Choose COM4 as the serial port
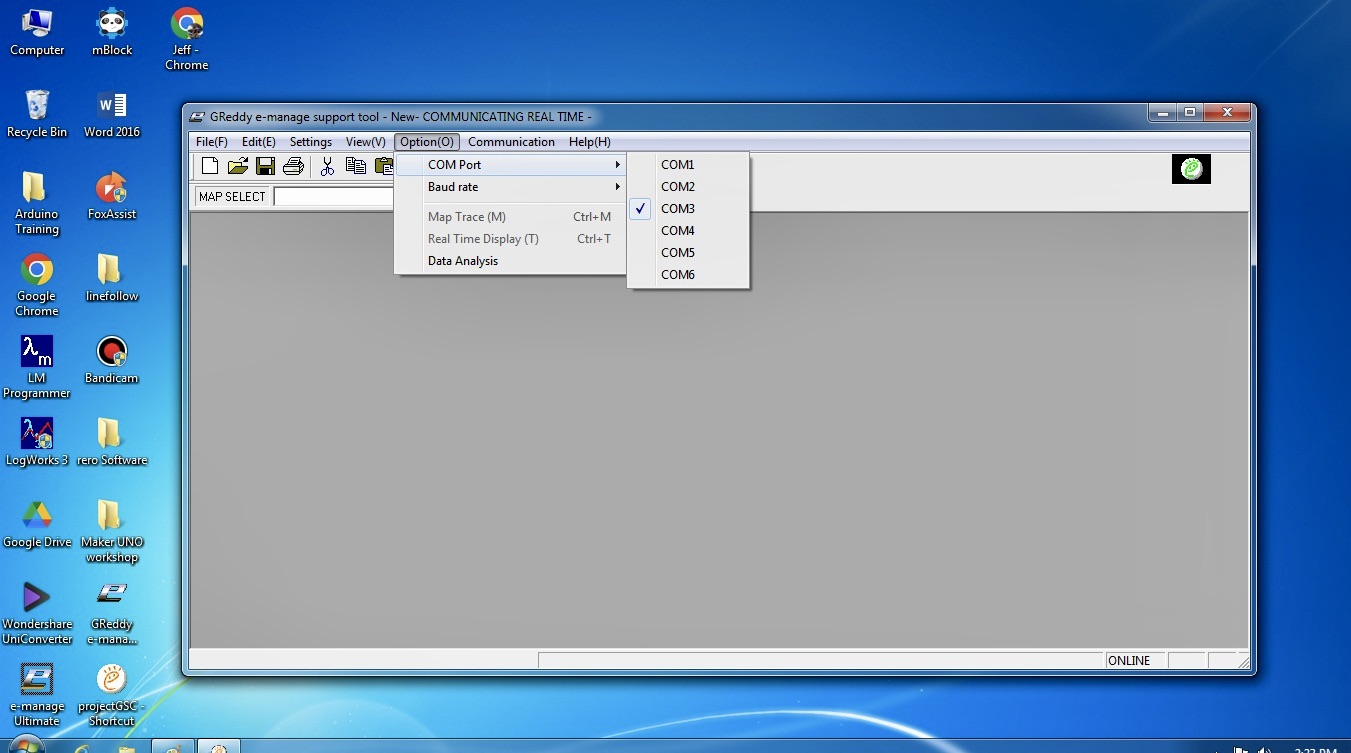Viewport: 1351px width, 753px height. coord(688,231)
